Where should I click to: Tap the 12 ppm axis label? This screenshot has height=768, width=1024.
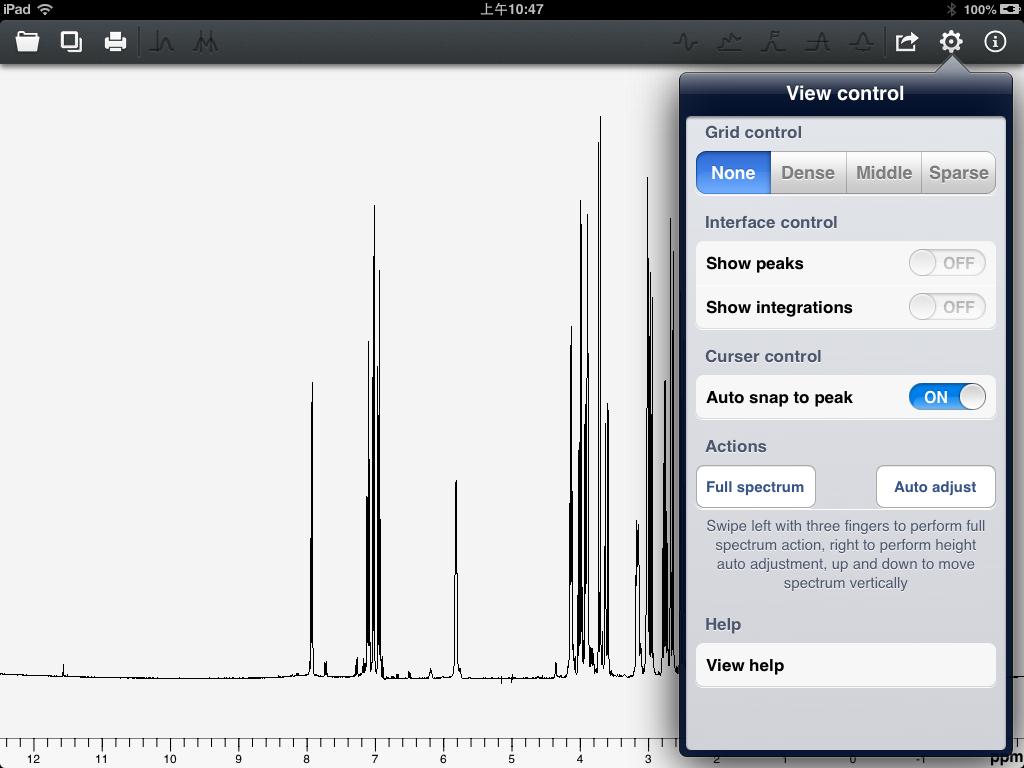coord(33,759)
